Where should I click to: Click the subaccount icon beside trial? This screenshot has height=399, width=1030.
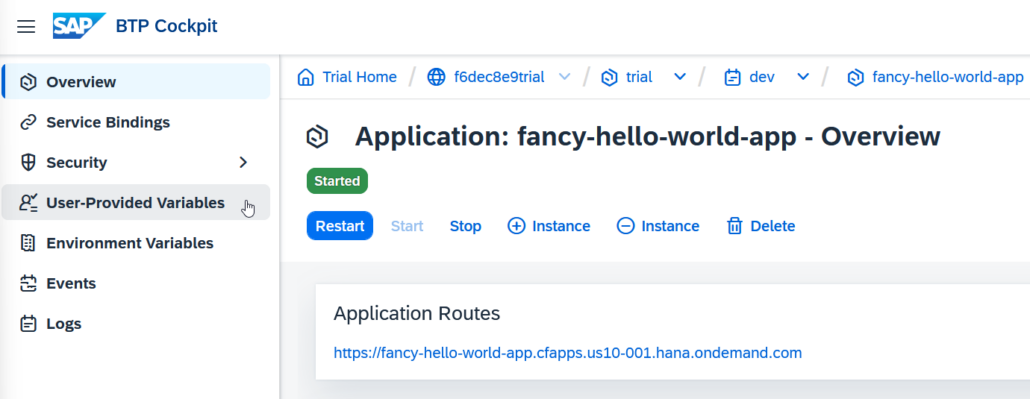click(610, 78)
